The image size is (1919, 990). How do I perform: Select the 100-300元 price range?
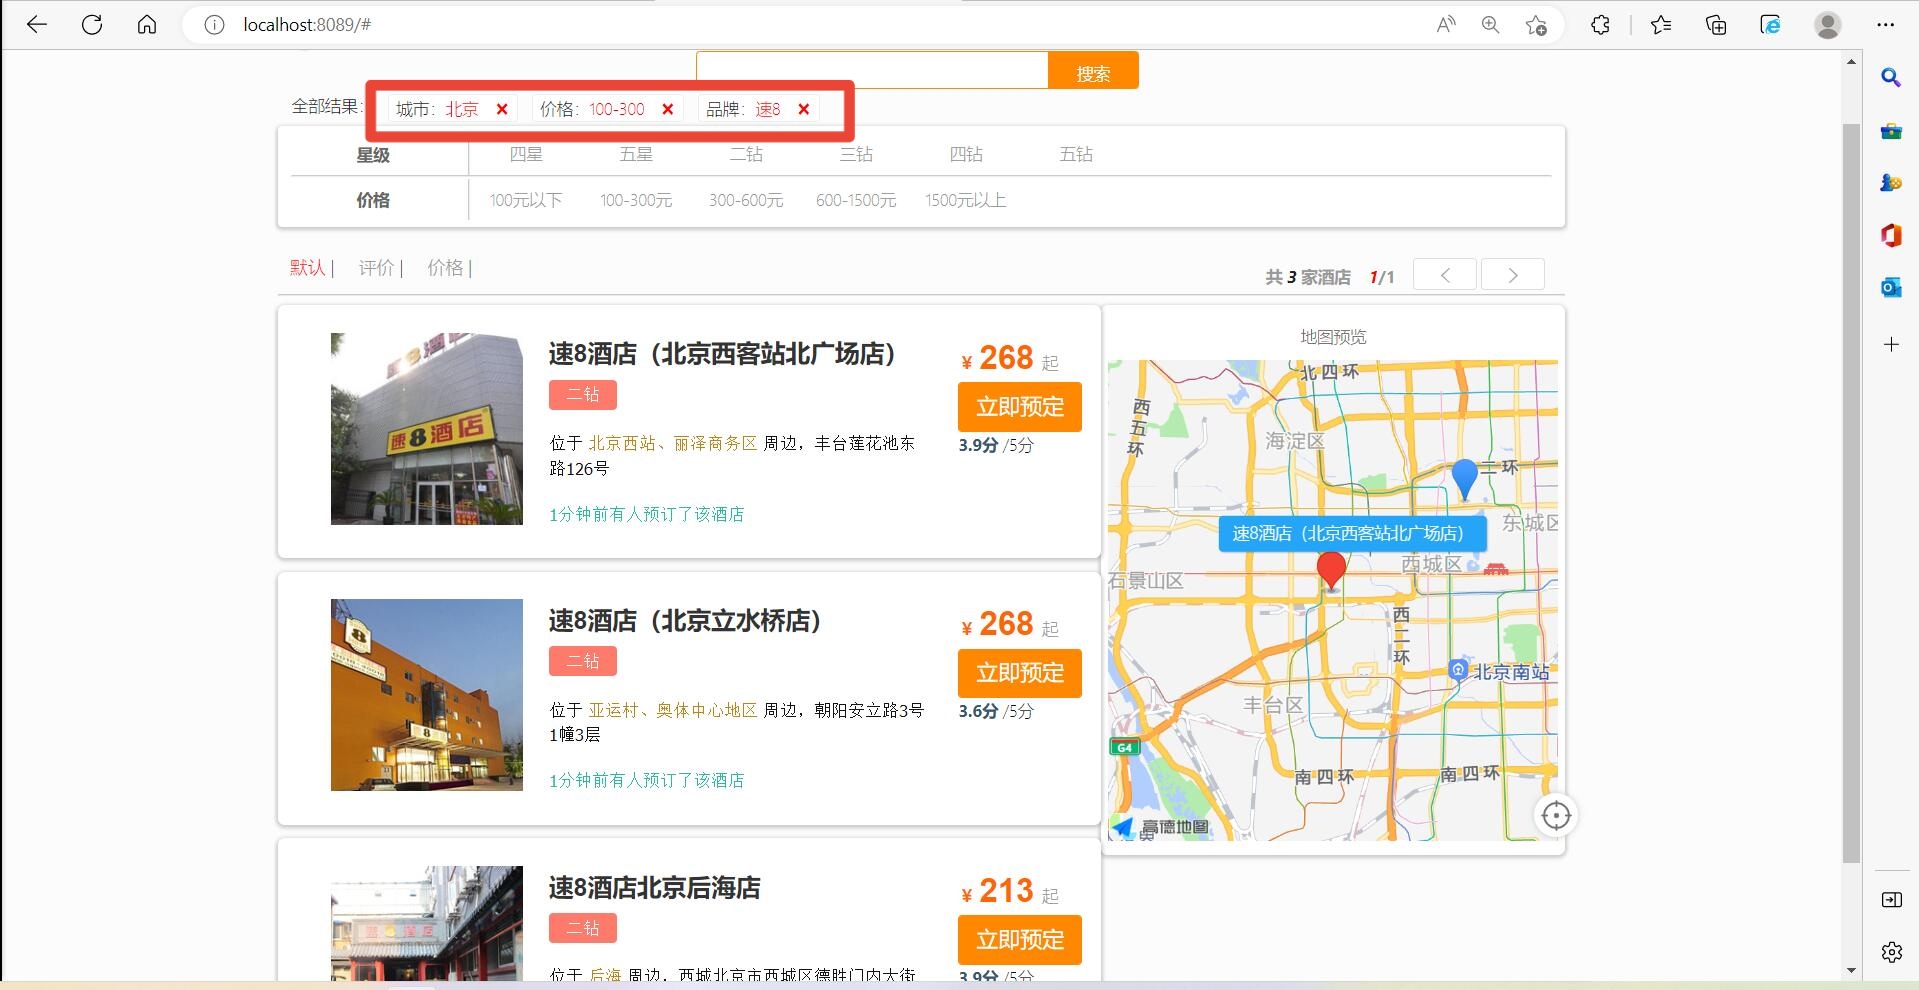point(636,200)
